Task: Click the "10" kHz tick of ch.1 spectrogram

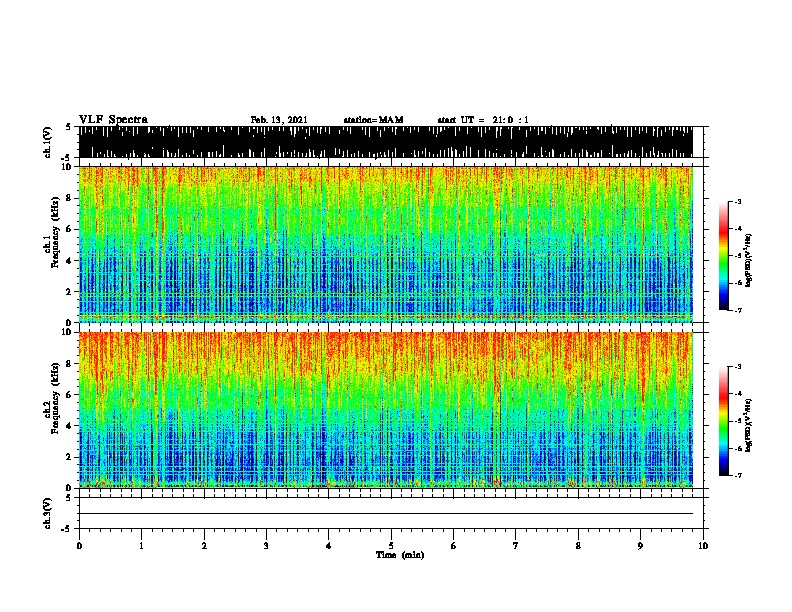Action: pos(68,168)
